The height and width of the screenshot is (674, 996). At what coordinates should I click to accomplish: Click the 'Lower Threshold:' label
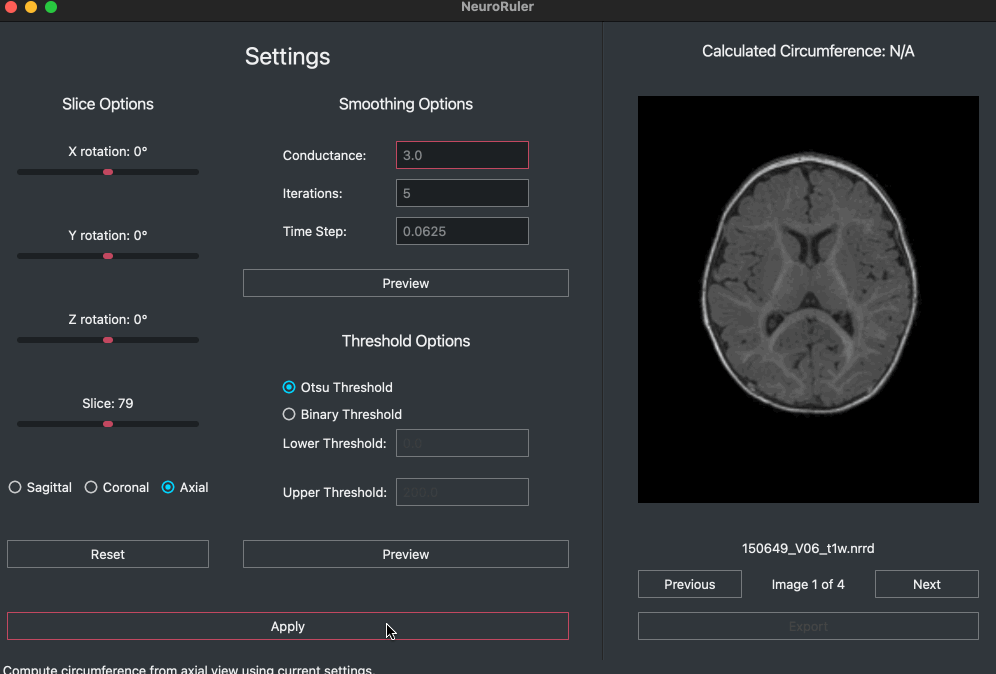(x=335, y=443)
